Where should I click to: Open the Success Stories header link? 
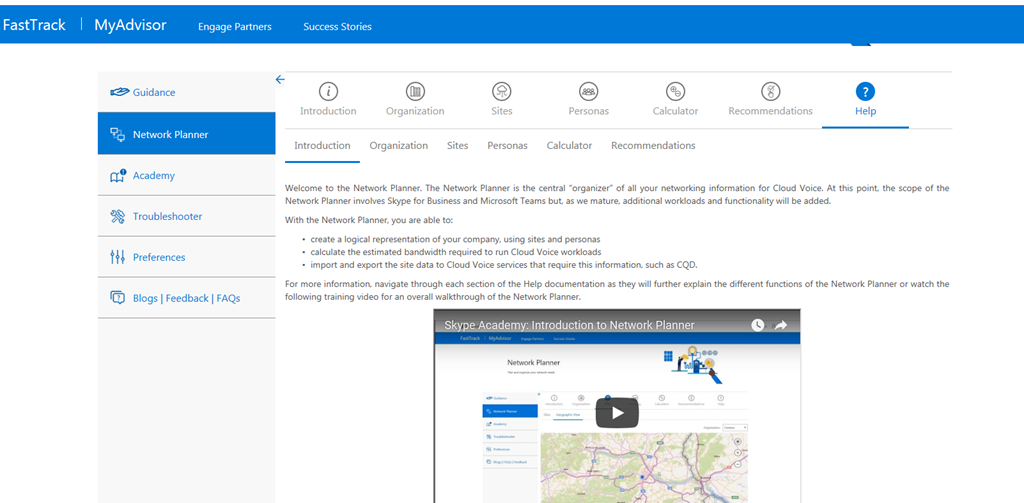[337, 27]
